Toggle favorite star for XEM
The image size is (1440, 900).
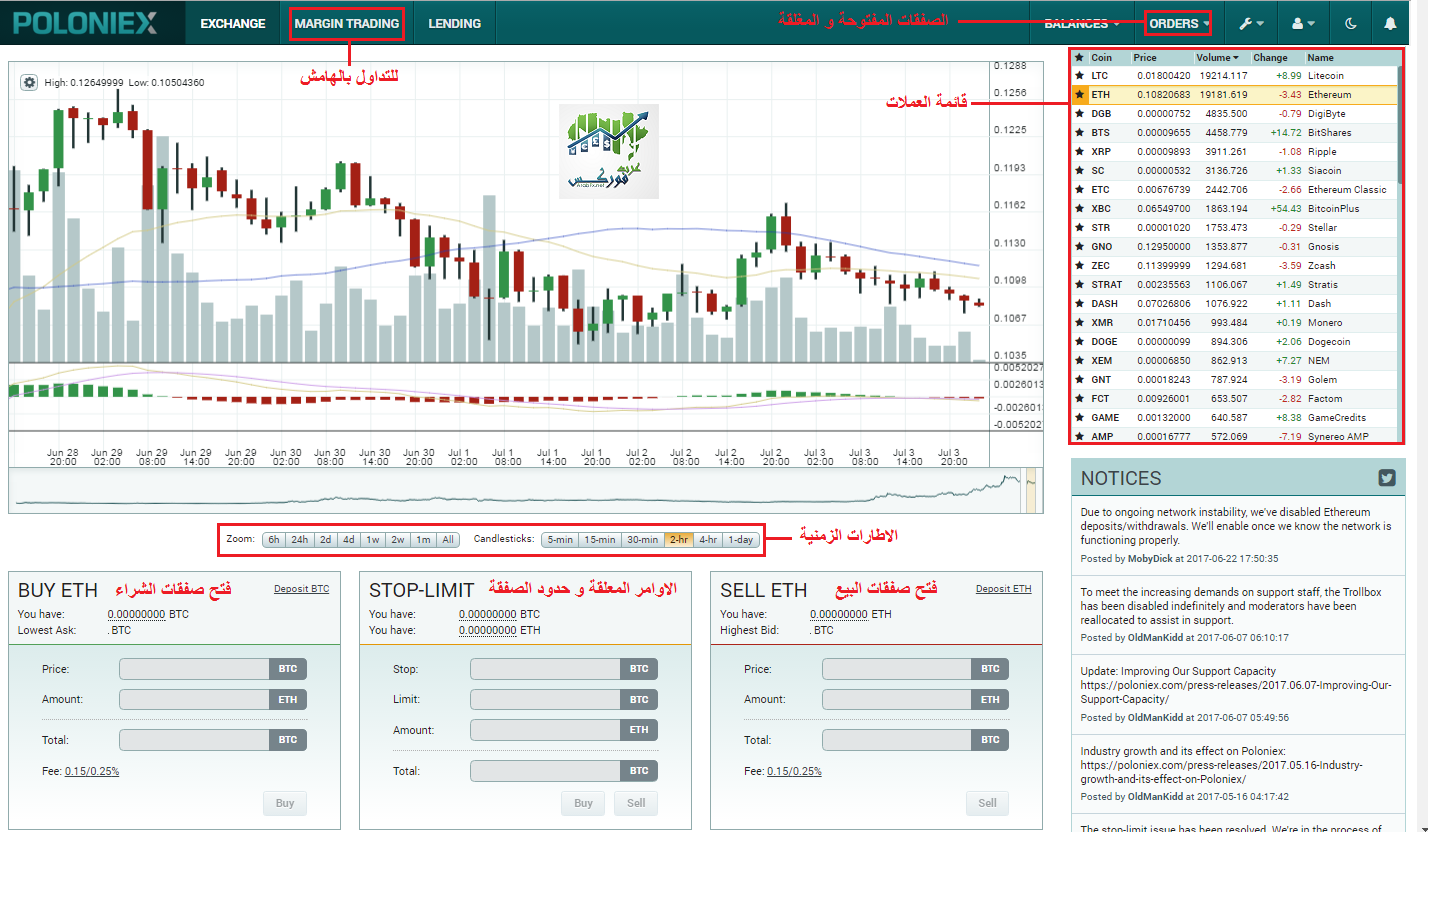(1080, 360)
